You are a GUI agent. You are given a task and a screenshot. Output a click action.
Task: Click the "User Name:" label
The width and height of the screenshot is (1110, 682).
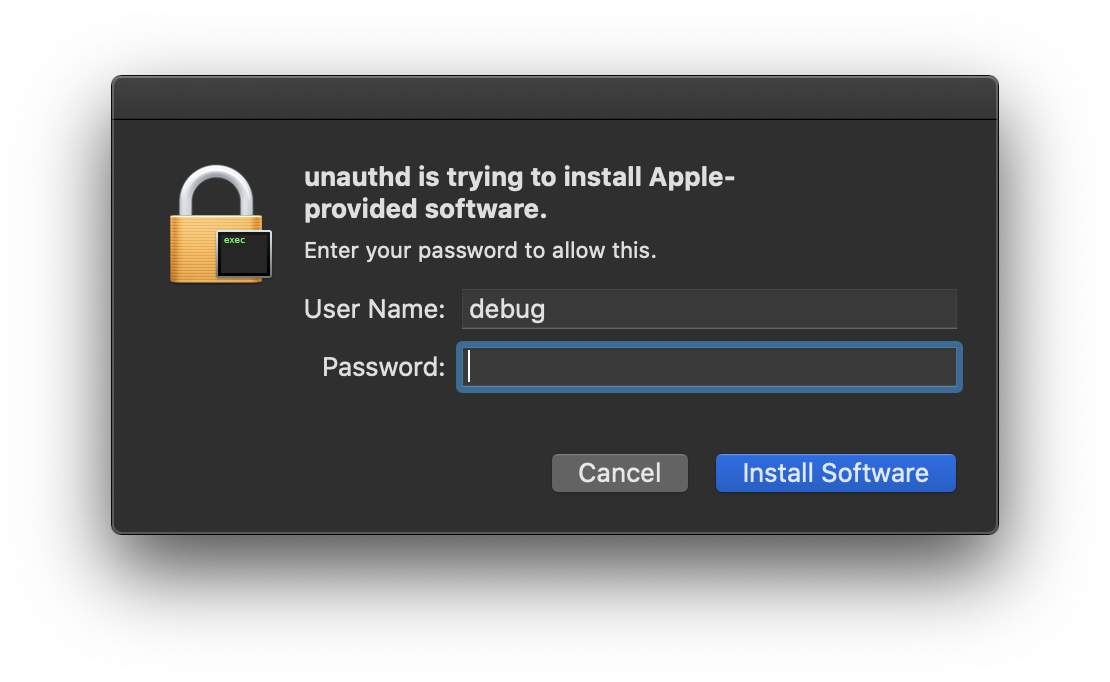click(x=374, y=309)
